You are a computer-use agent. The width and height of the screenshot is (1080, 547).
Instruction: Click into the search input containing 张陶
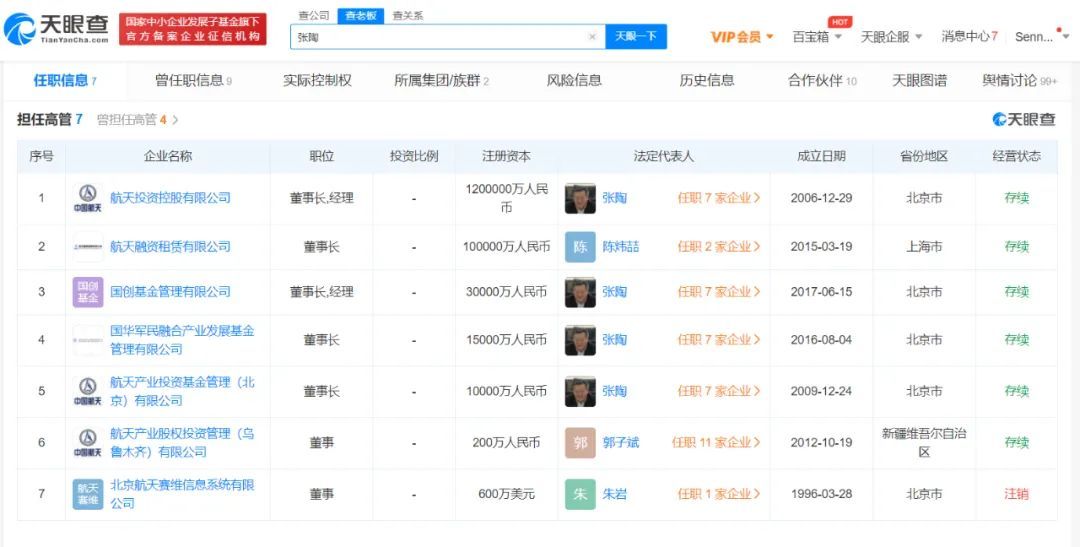coord(440,37)
